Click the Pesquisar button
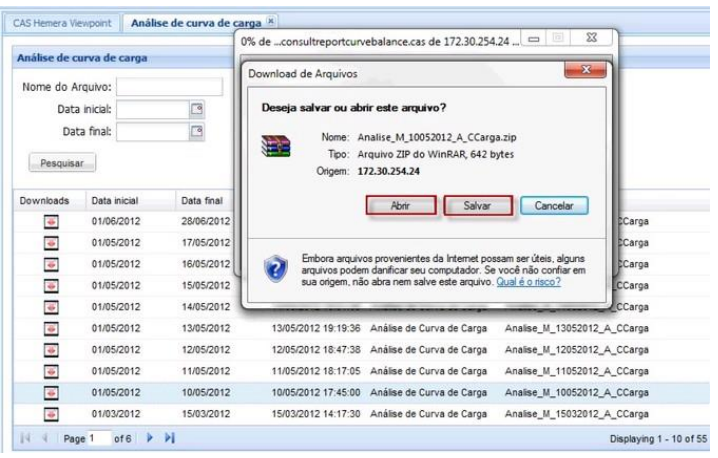718x458 pixels. coord(62,162)
